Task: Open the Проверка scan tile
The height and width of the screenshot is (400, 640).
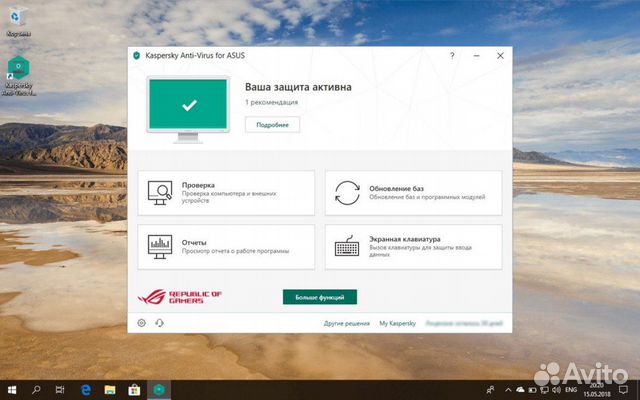Action: tap(226, 193)
